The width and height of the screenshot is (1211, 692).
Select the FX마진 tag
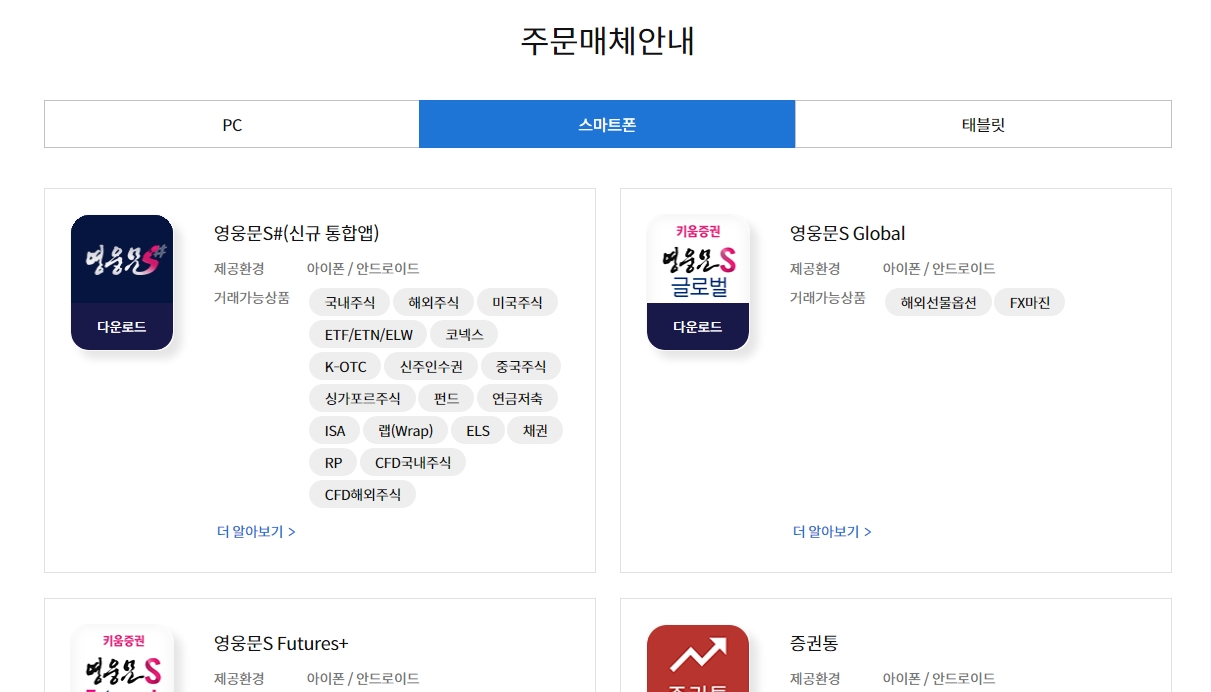1030,302
